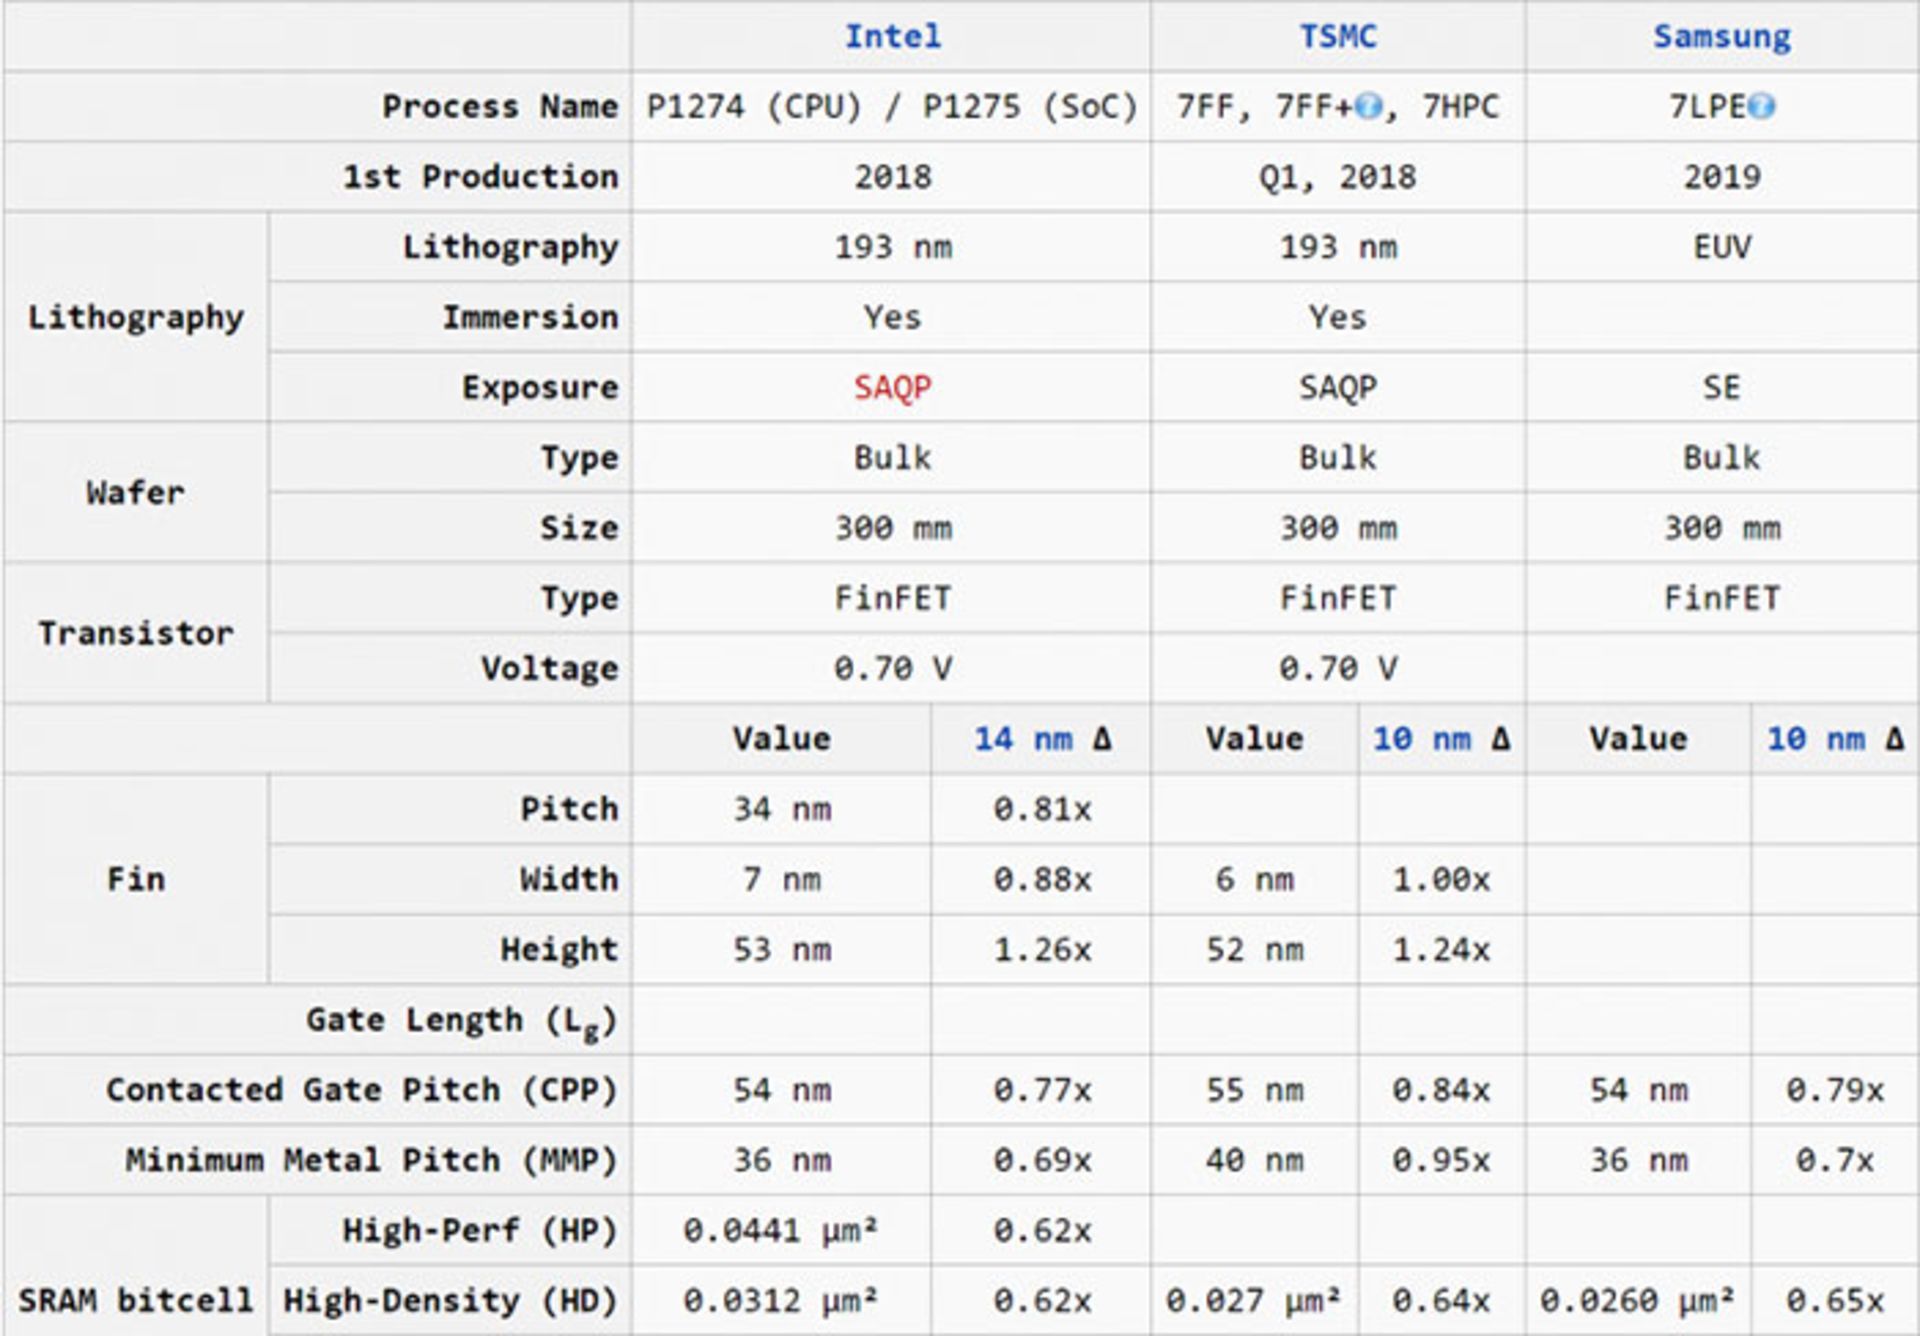Click the 'High-Density (HD)' row label
Viewport: 1920px width, 1336px height.
click(451, 1301)
